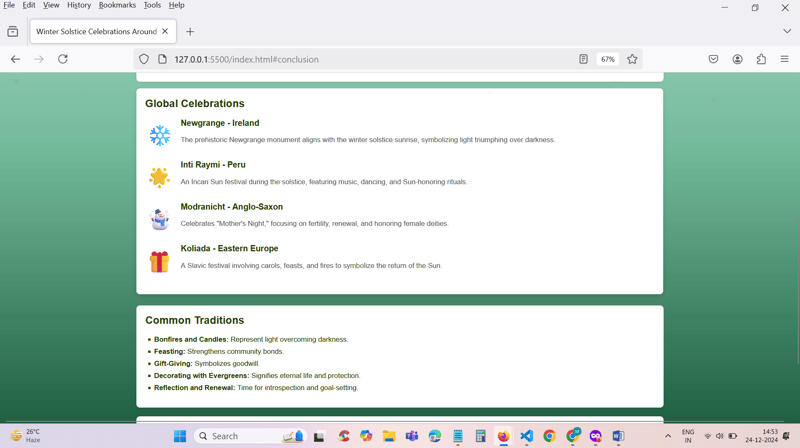Open the Save to Pocket icon
800x448 pixels.
click(713, 59)
